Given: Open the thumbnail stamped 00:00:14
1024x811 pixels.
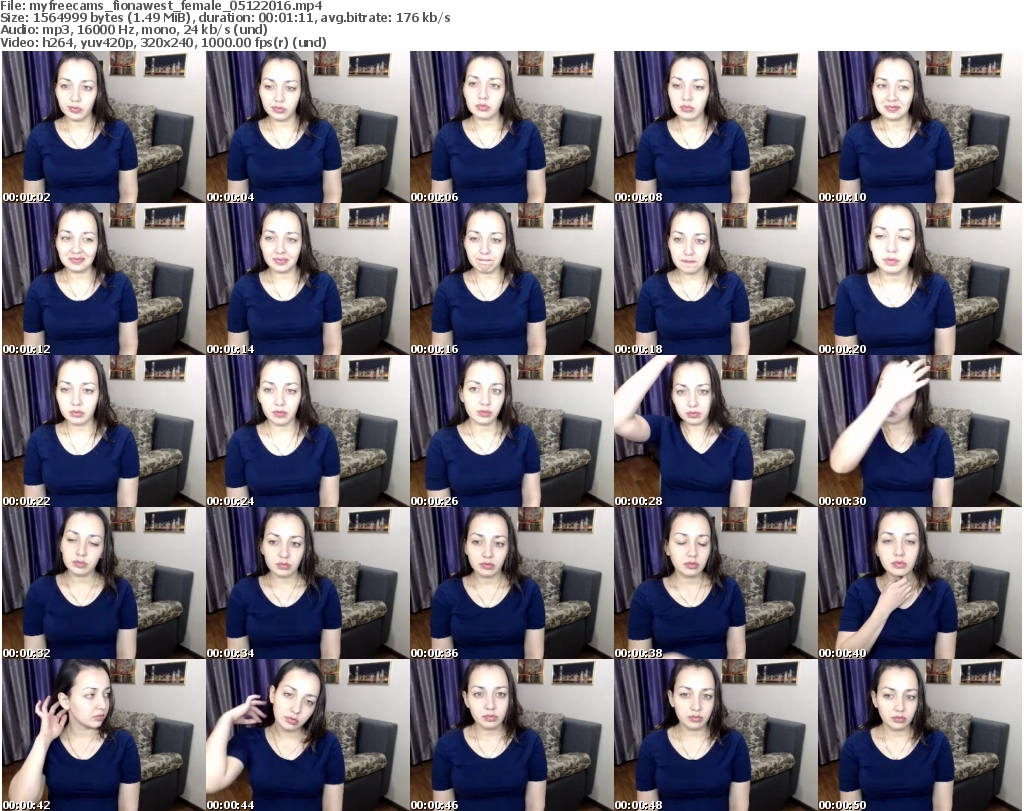Looking at the screenshot, I should 308,279.
